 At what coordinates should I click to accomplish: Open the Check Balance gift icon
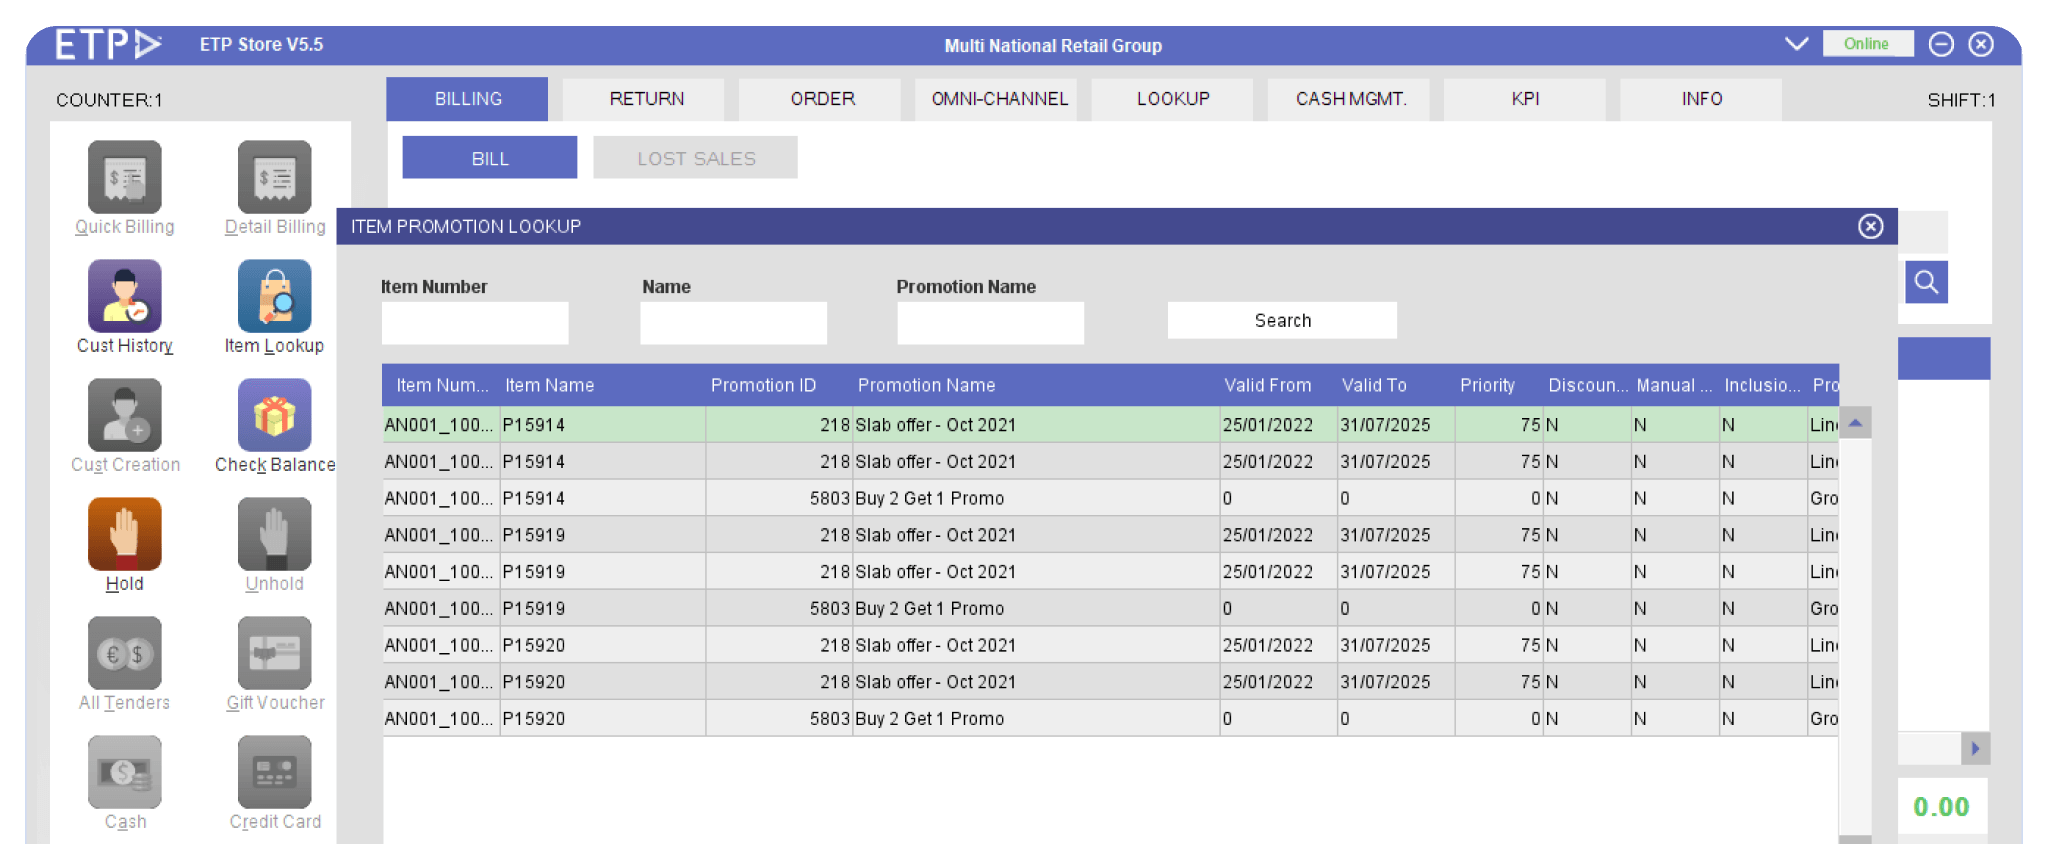pos(274,416)
